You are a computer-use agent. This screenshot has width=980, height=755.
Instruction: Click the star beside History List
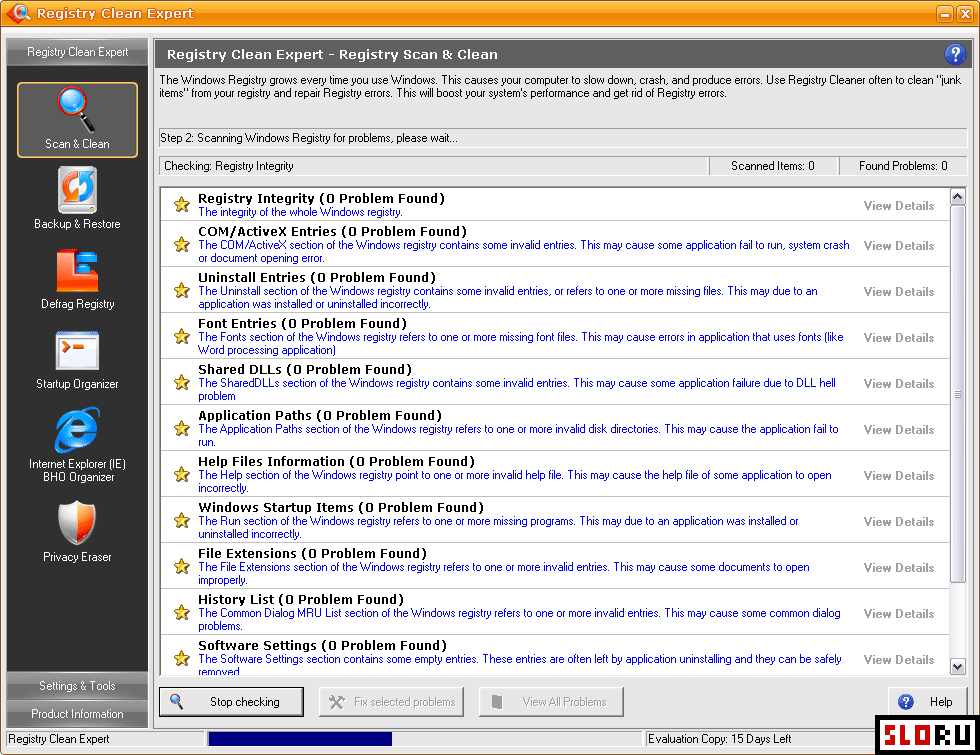pos(182,612)
